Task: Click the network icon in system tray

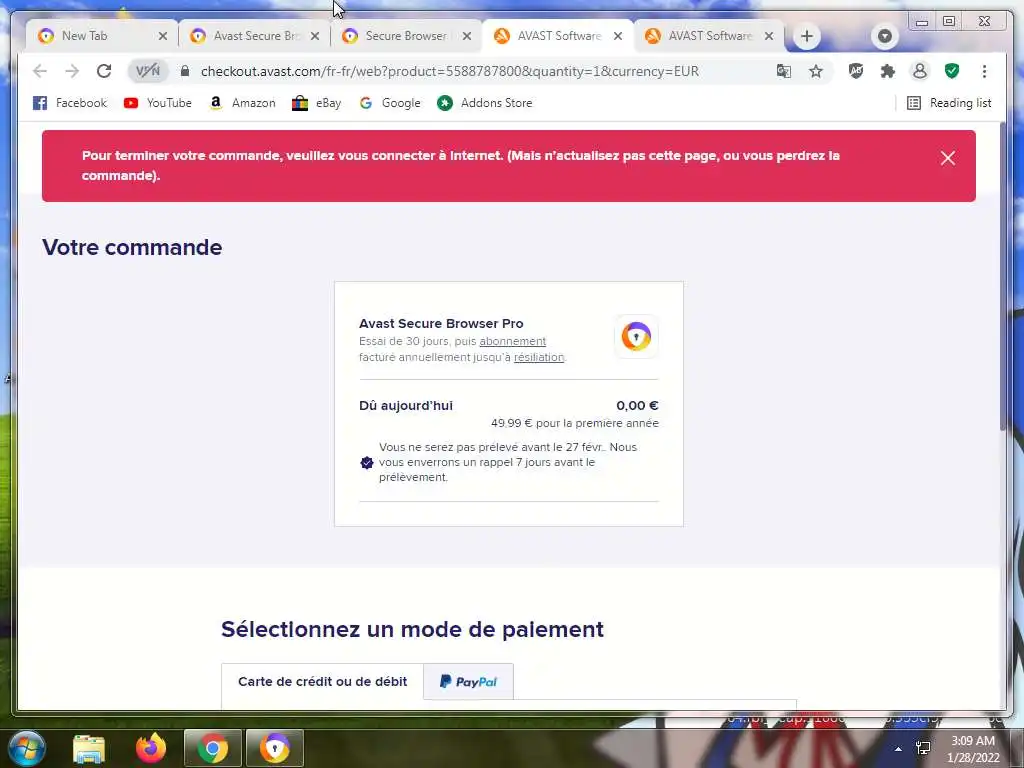Action: 923,748
